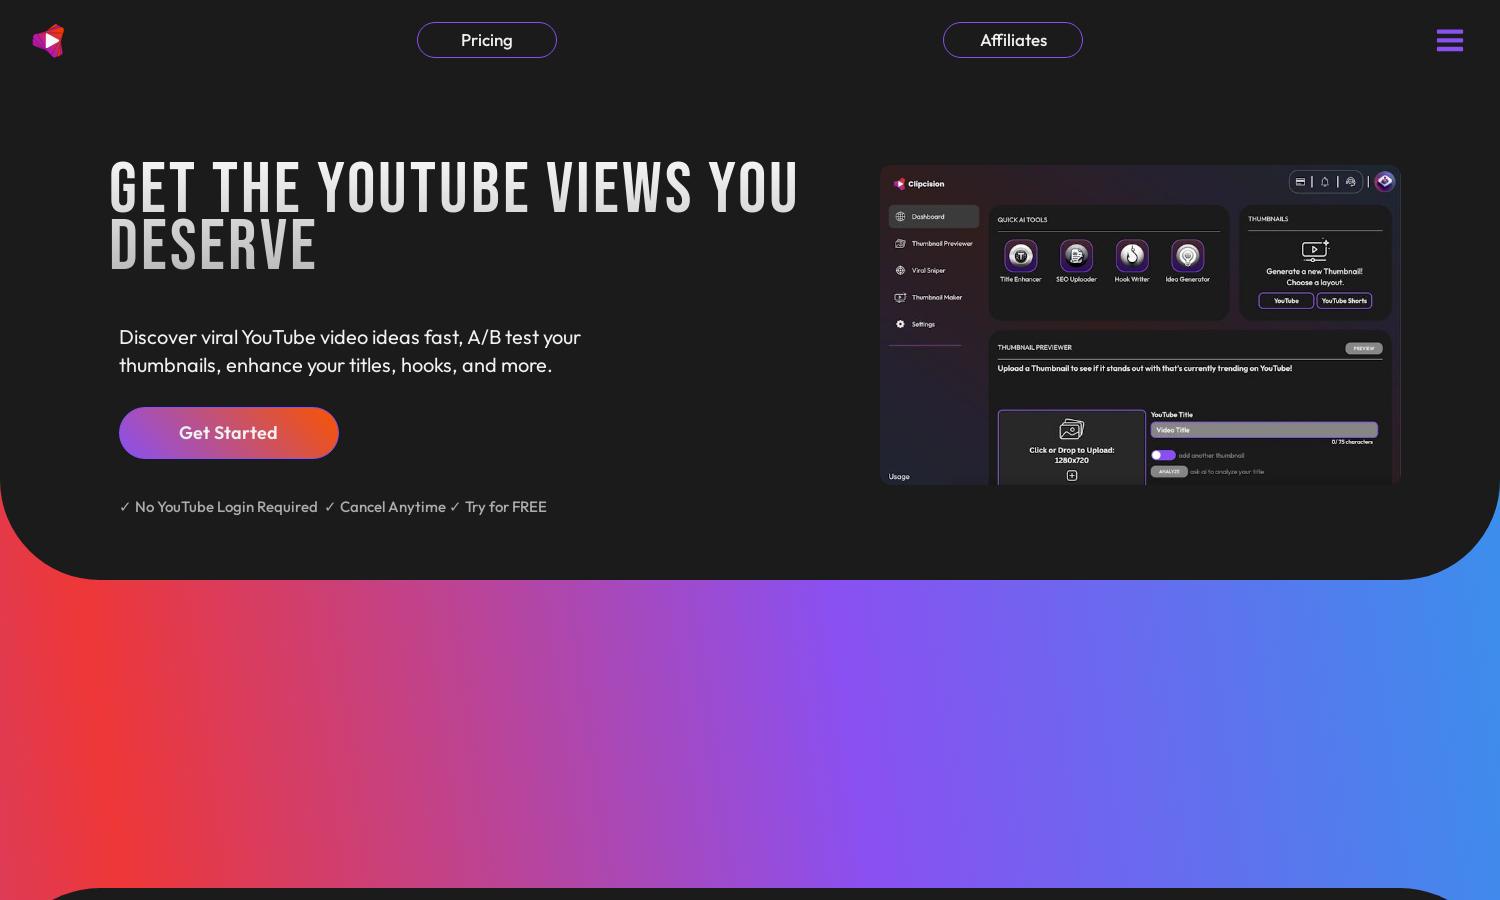Click the billing card icon in the dashboard preview
1500x900 pixels.
[x=1300, y=182]
